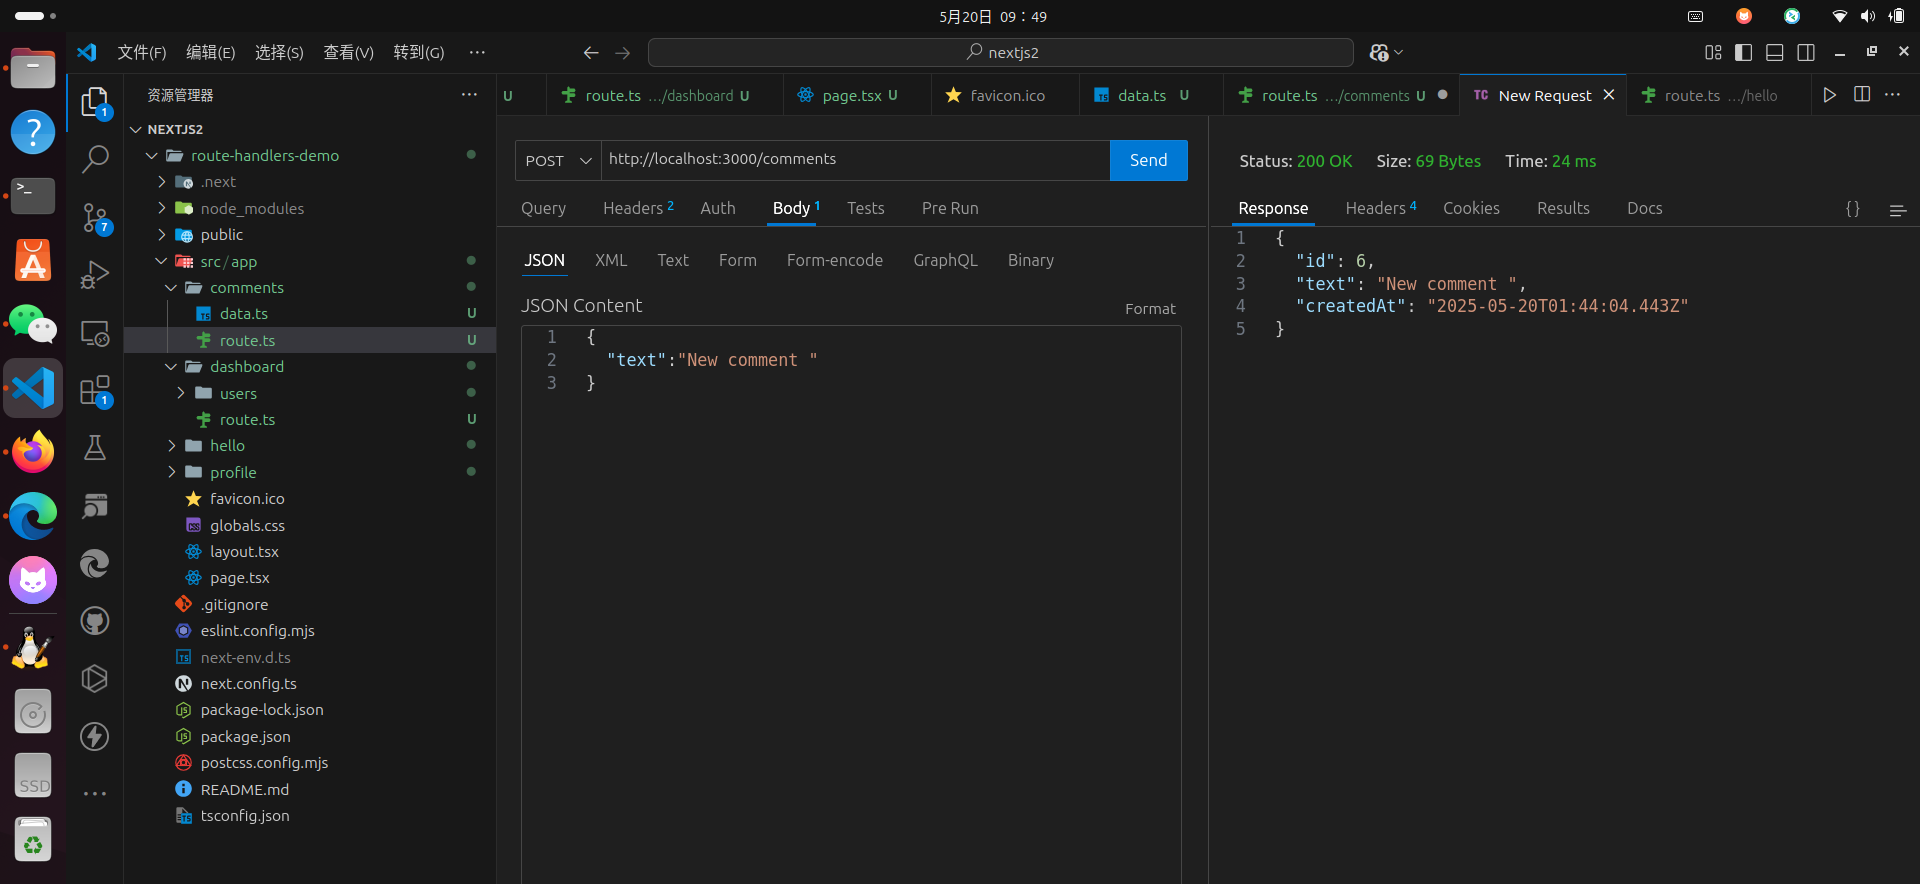
Task: Toggle the secondary sidebar layout button
Action: pyautogui.click(x=1805, y=53)
